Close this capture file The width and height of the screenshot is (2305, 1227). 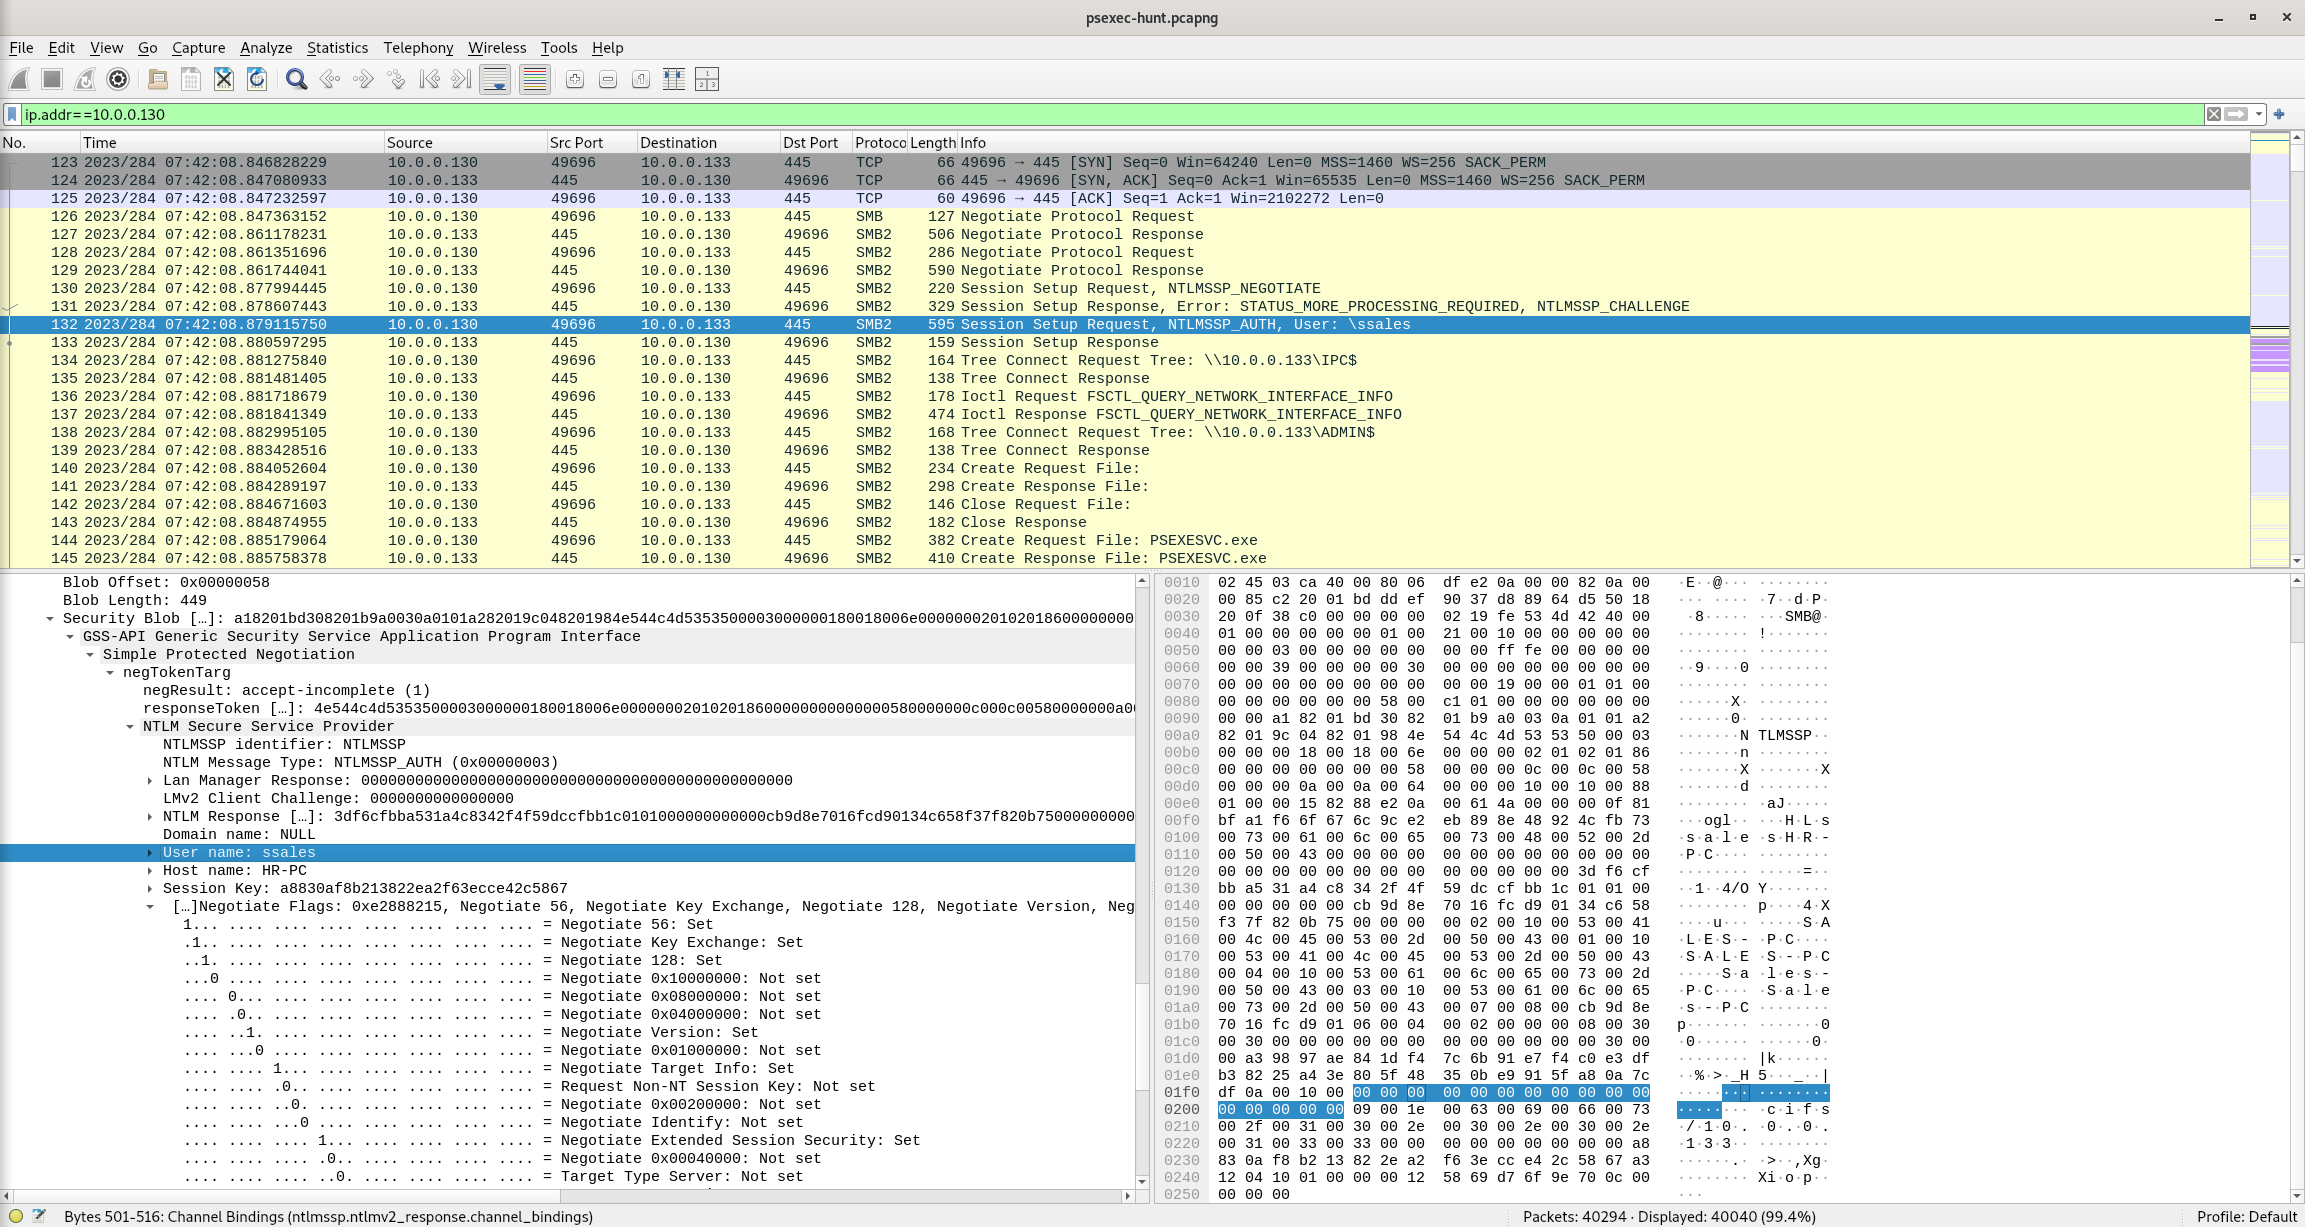tap(223, 79)
